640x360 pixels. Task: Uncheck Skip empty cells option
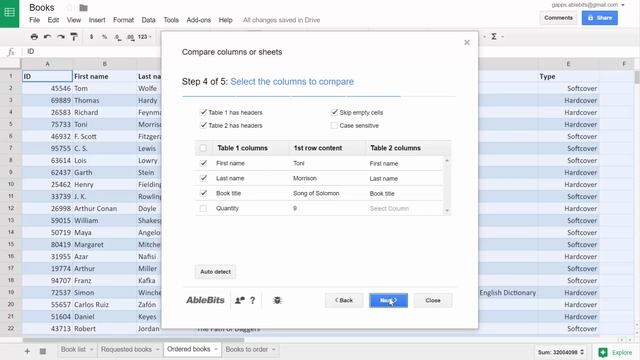334,112
